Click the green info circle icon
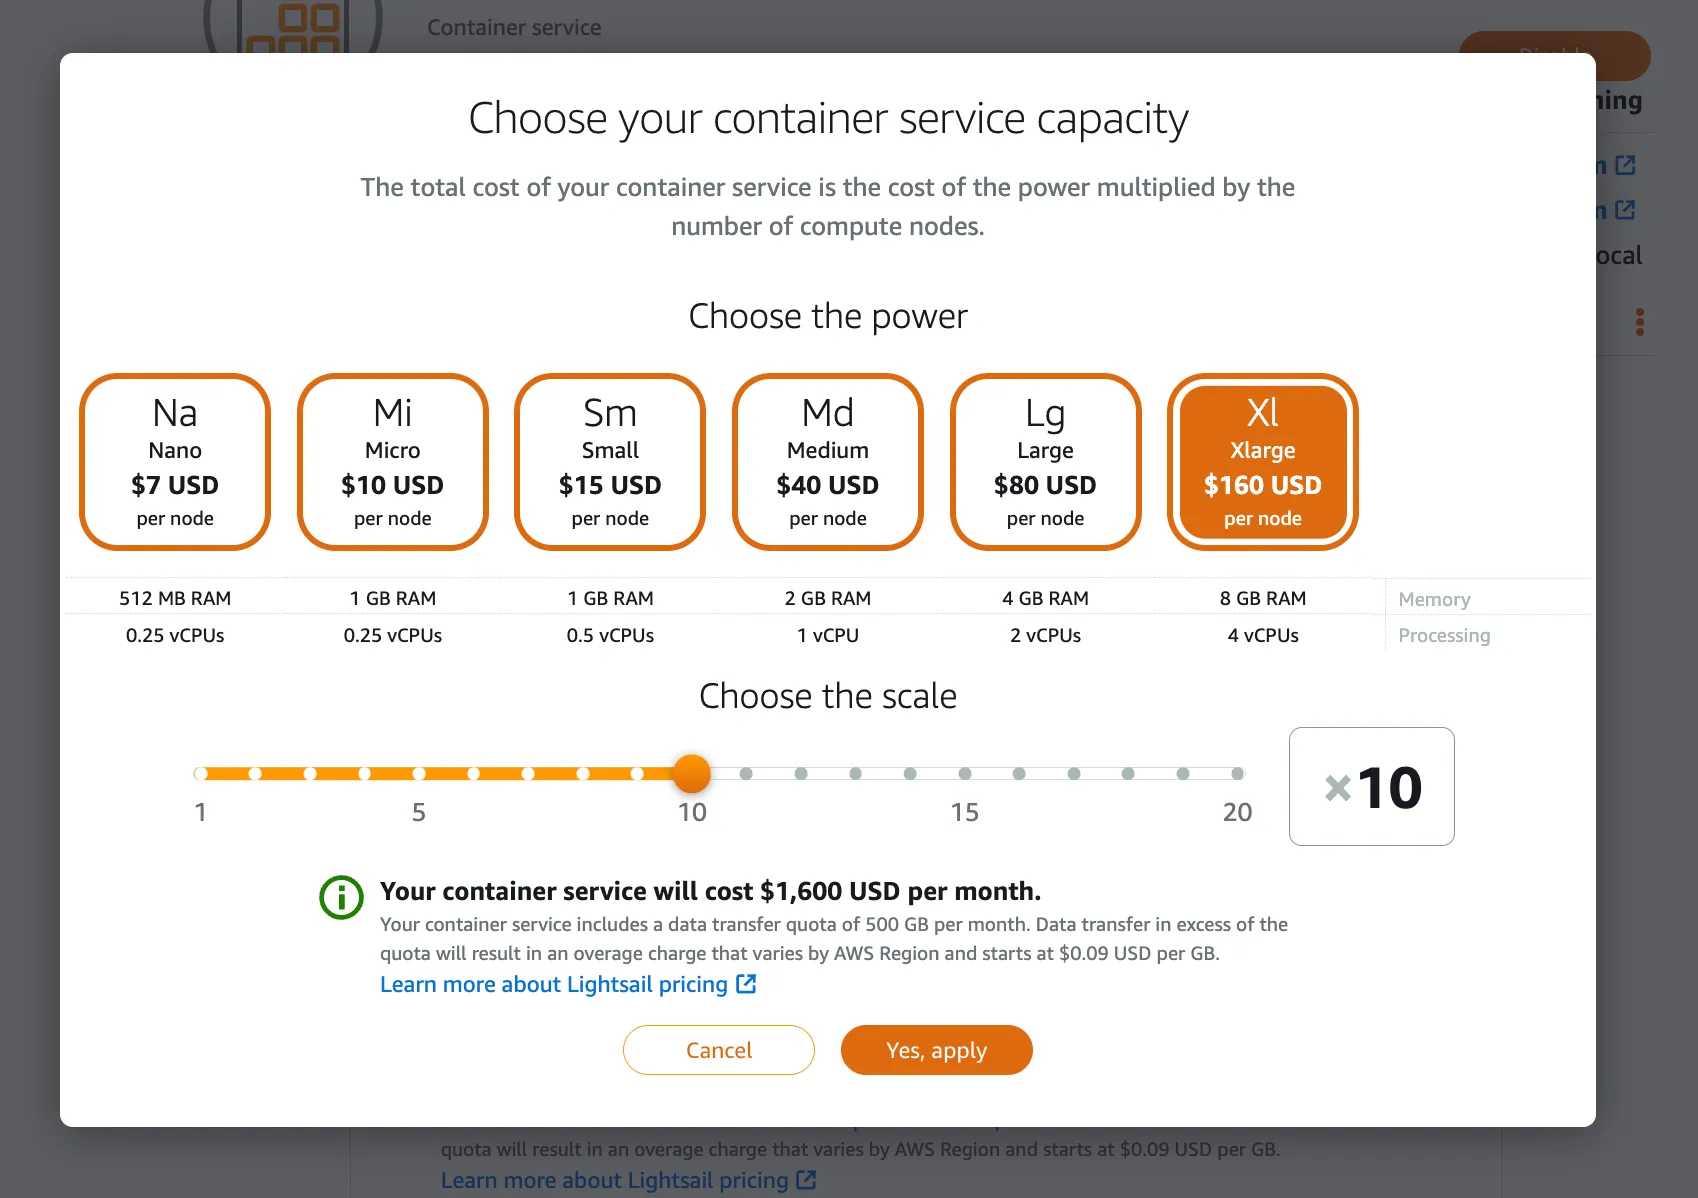 341,897
